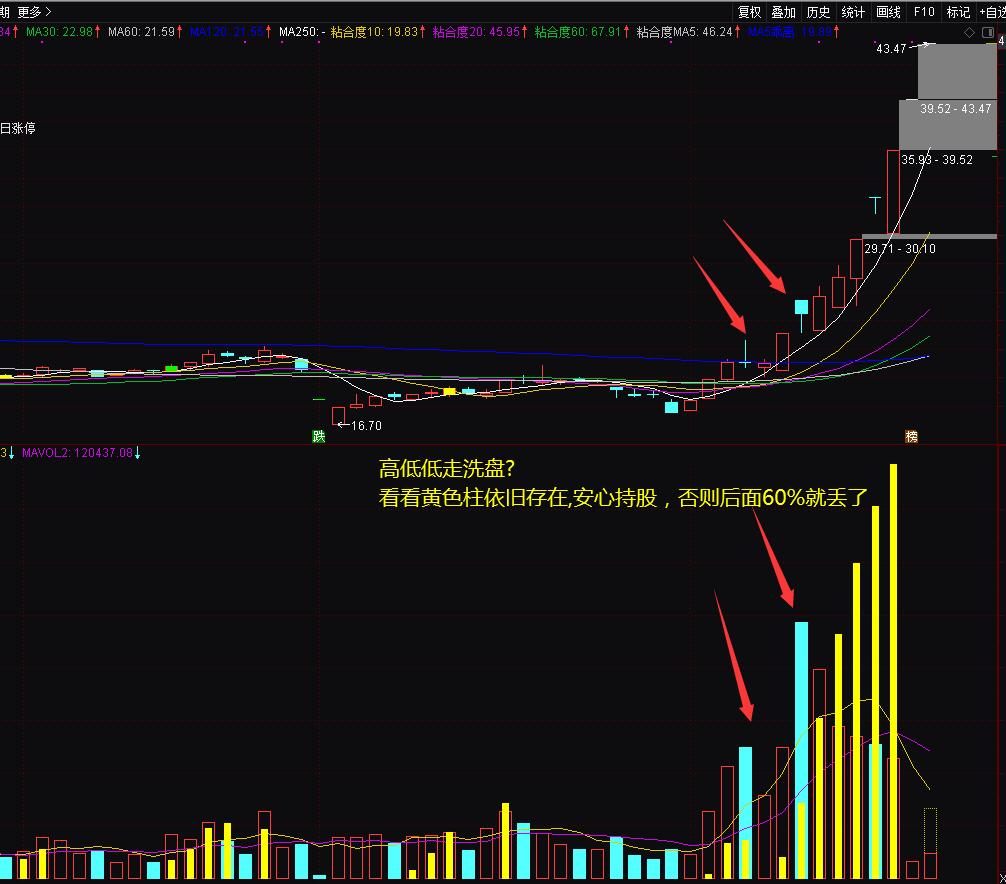
Task: Add stock via +自选 button
Action: point(992,12)
